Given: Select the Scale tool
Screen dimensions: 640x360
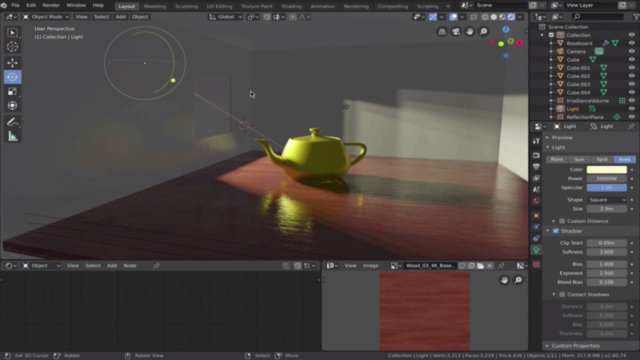Looking at the screenshot, I should (12, 91).
